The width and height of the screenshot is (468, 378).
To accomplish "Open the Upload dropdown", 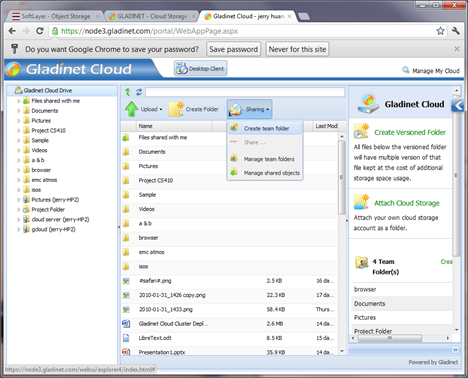I will 144,109.
